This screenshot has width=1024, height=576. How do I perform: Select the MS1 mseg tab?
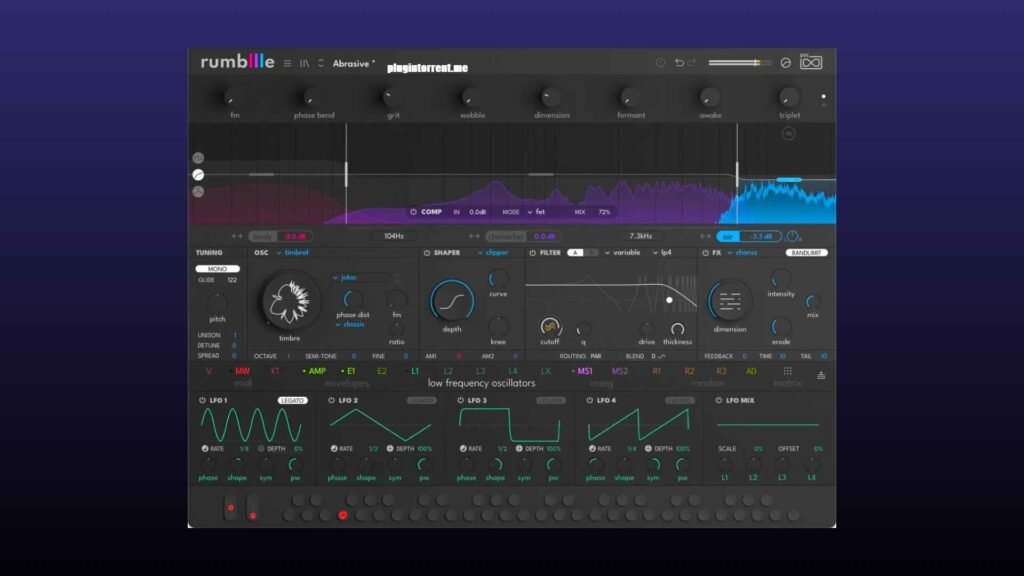click(x=582, y=371)
